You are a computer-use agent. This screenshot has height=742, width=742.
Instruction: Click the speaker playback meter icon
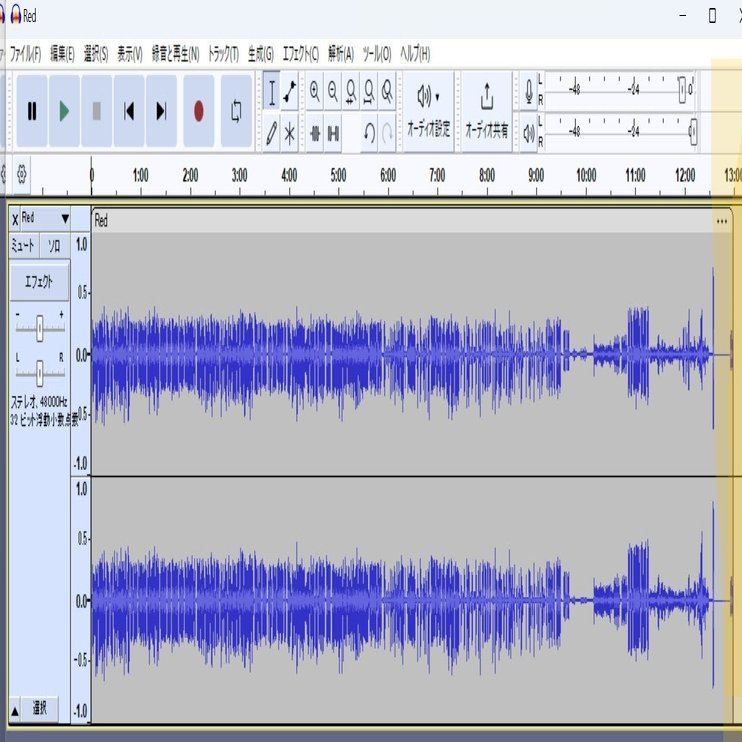(x=529, y=133)
